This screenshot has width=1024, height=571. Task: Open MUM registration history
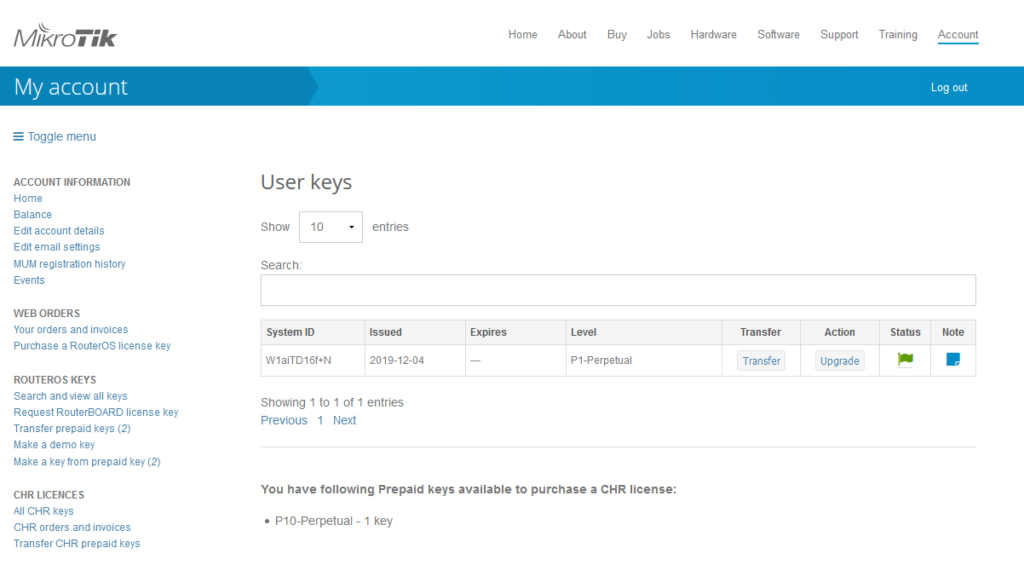click(x=69, y=264)
